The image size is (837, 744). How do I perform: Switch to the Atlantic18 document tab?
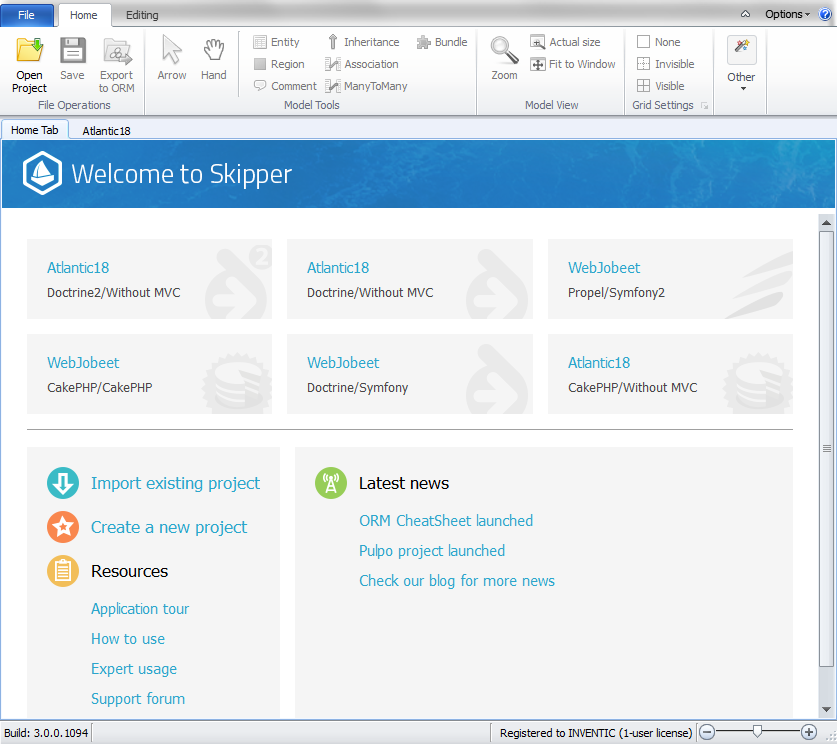106,131
